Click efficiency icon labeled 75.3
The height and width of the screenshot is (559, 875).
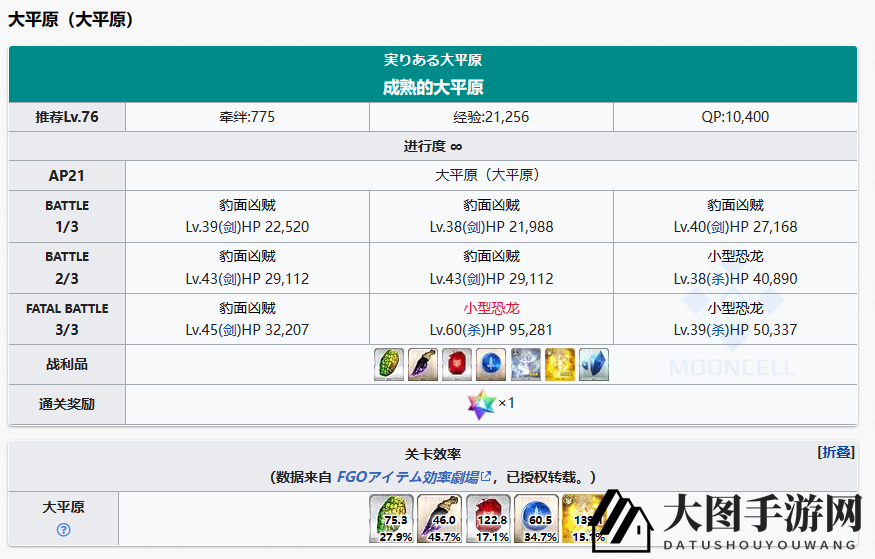pos(392,520)
